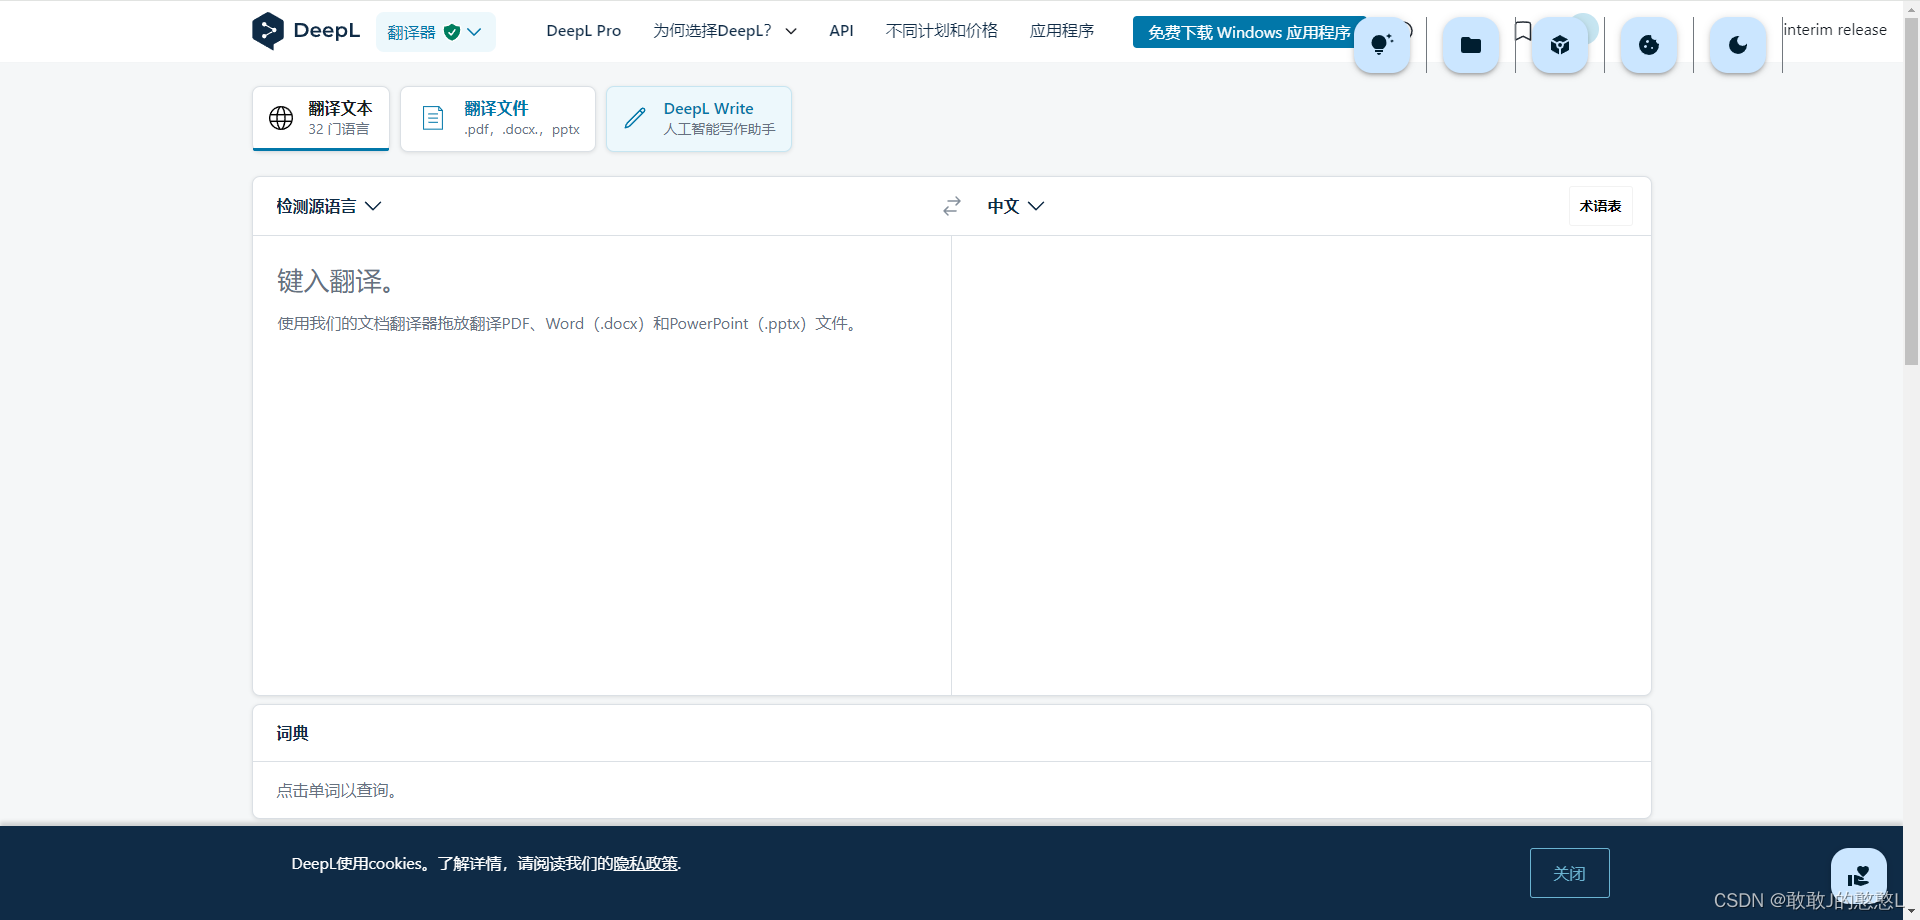
Task: Open the 翻译器 product dropdown
Action: (435, 32)
